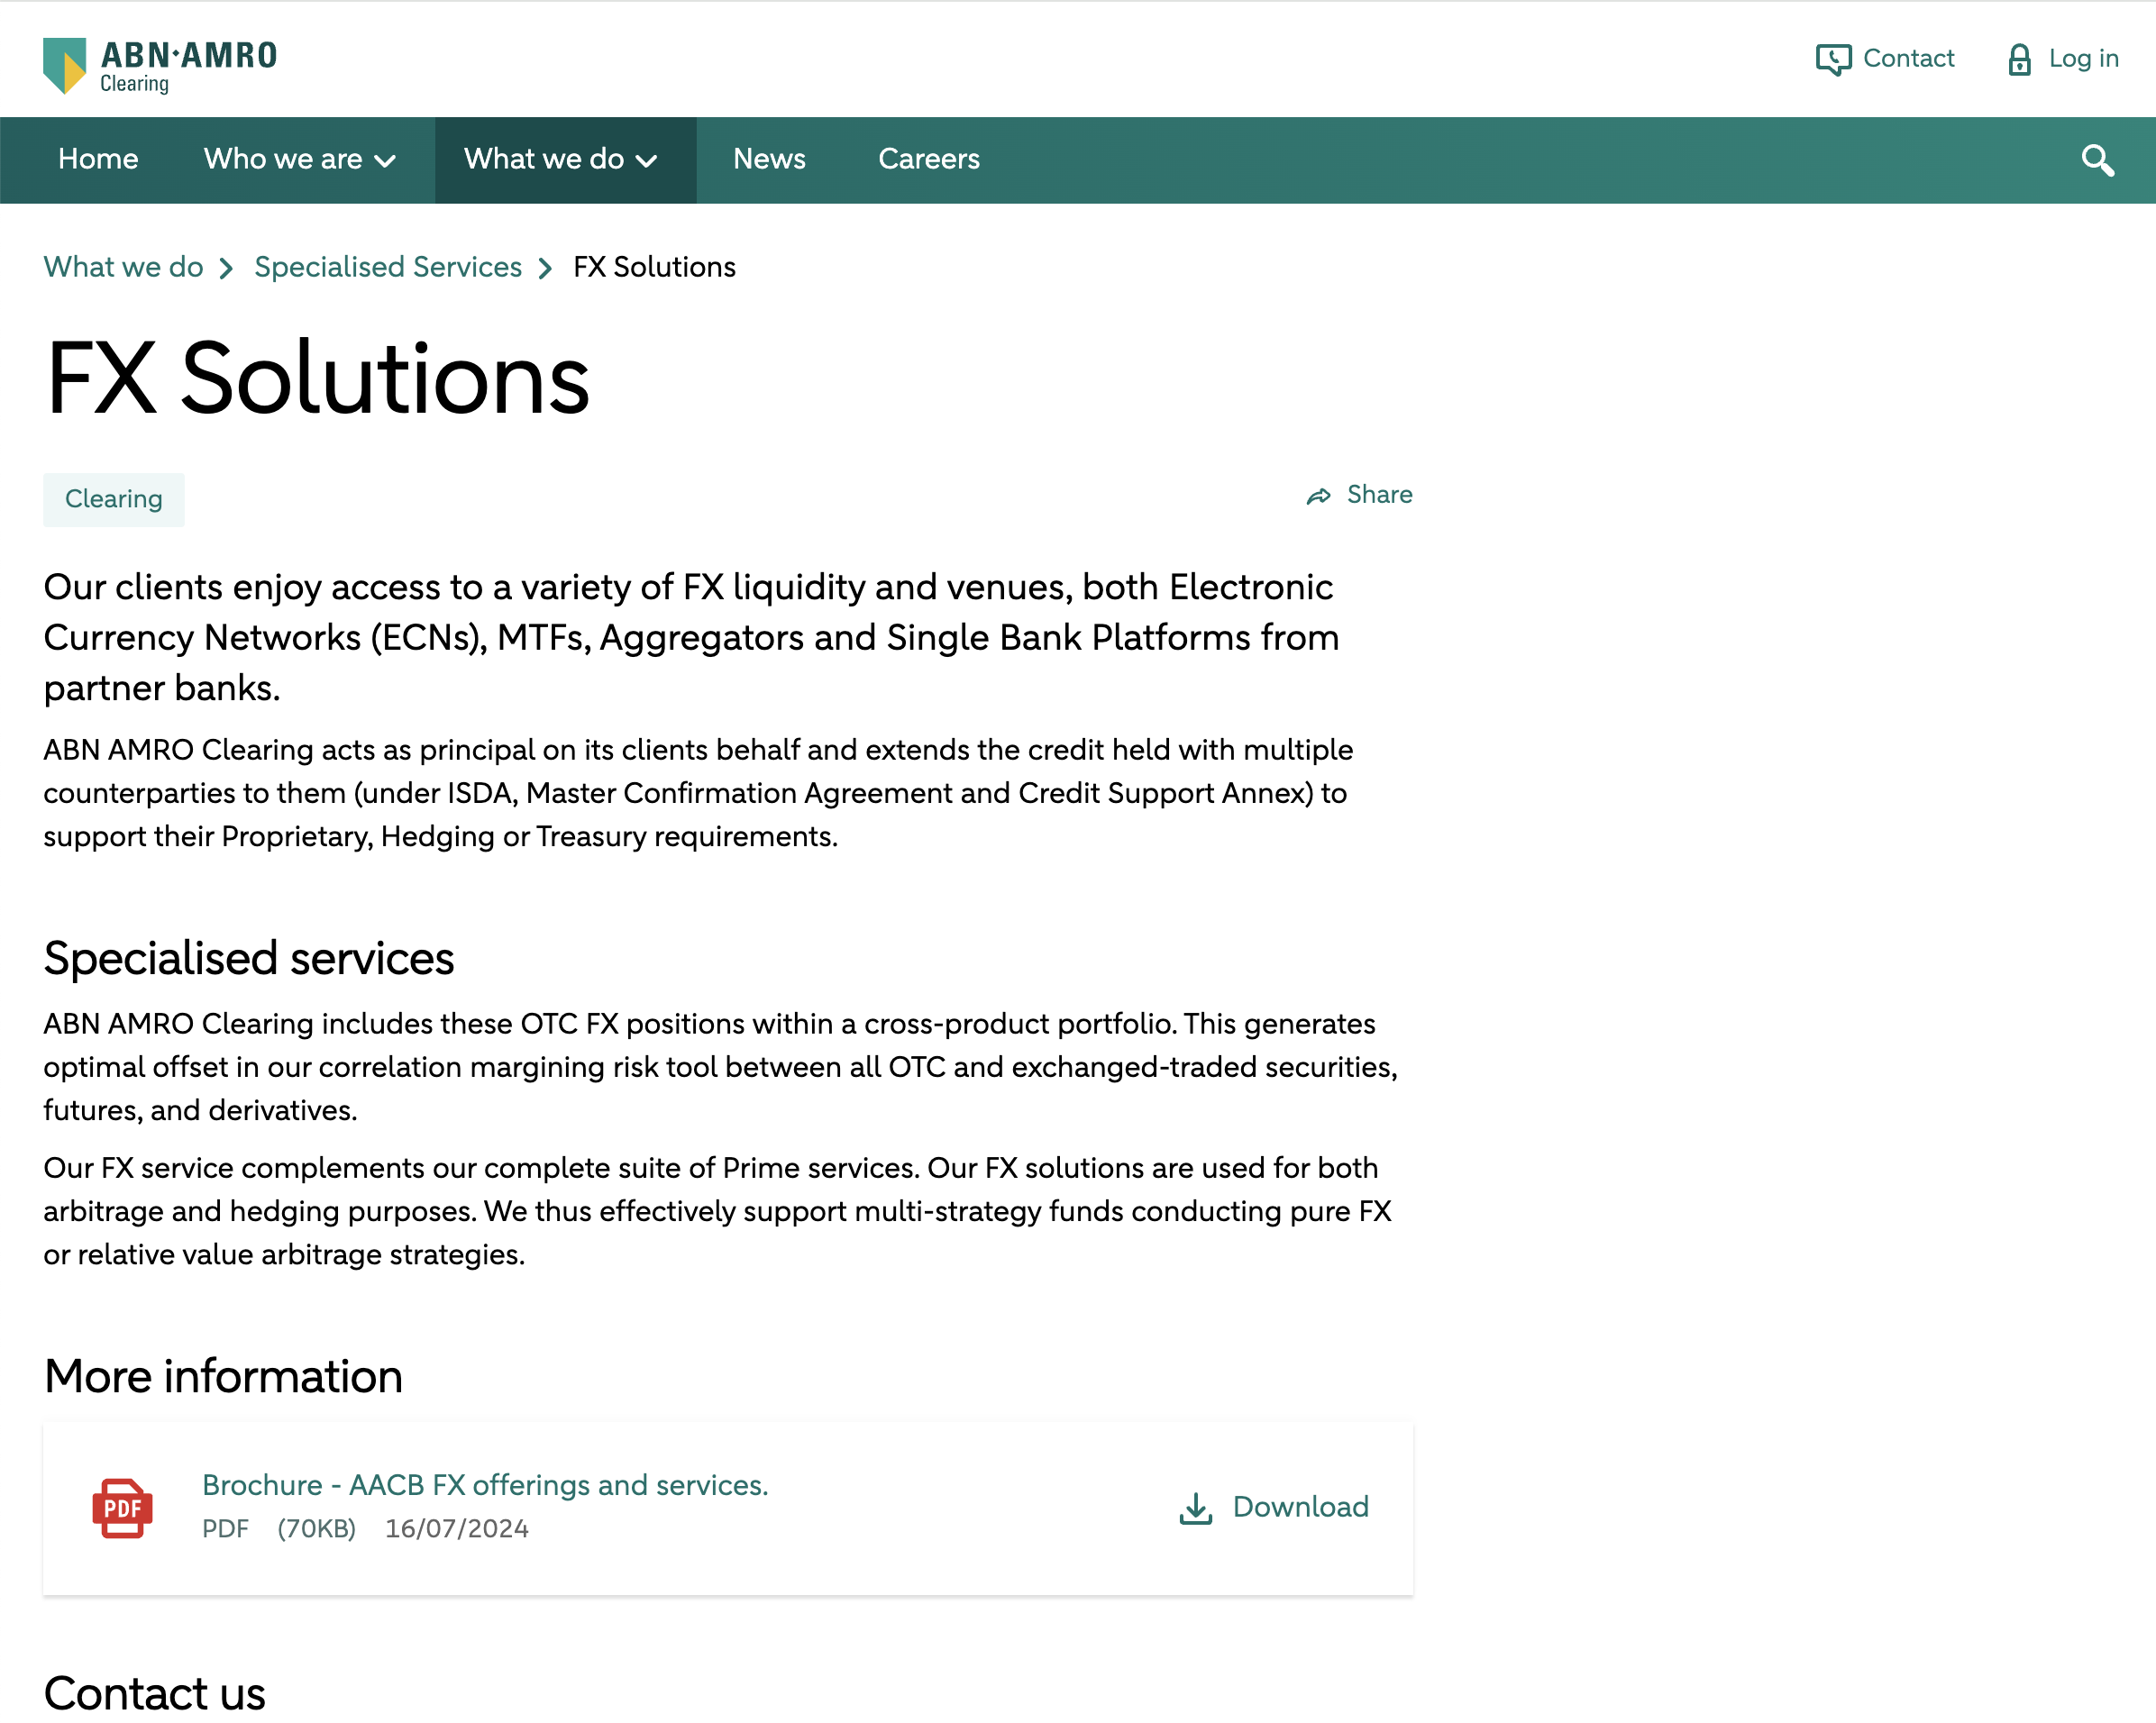Screen dimensions: 2156x1723
Task: Open the AACB FX offerings brochure link
Action: point(485,1485)
